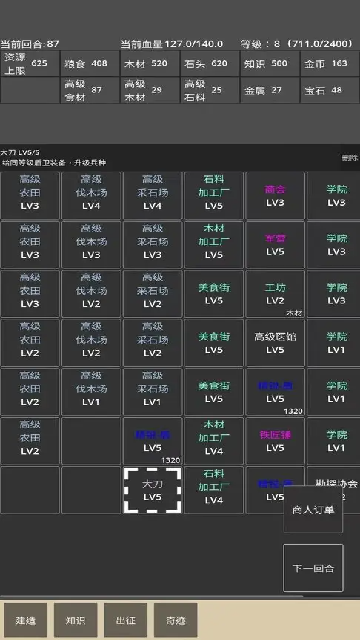Image resolution: width=360 pixels, height=640 pixels.
Task: Choose the 石料加工厂 LV4 tile
Action: point(213,490)
